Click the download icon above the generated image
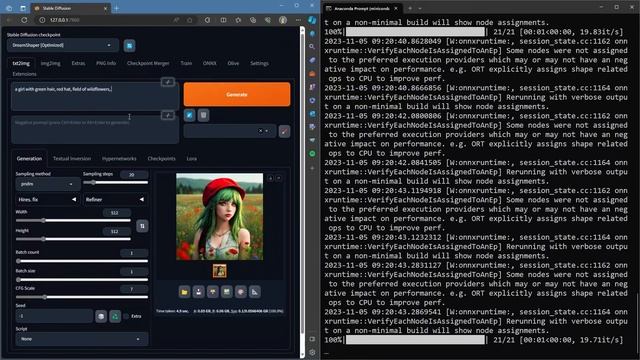Viewport: 640px width, 360px height. (x=271, y=178)
